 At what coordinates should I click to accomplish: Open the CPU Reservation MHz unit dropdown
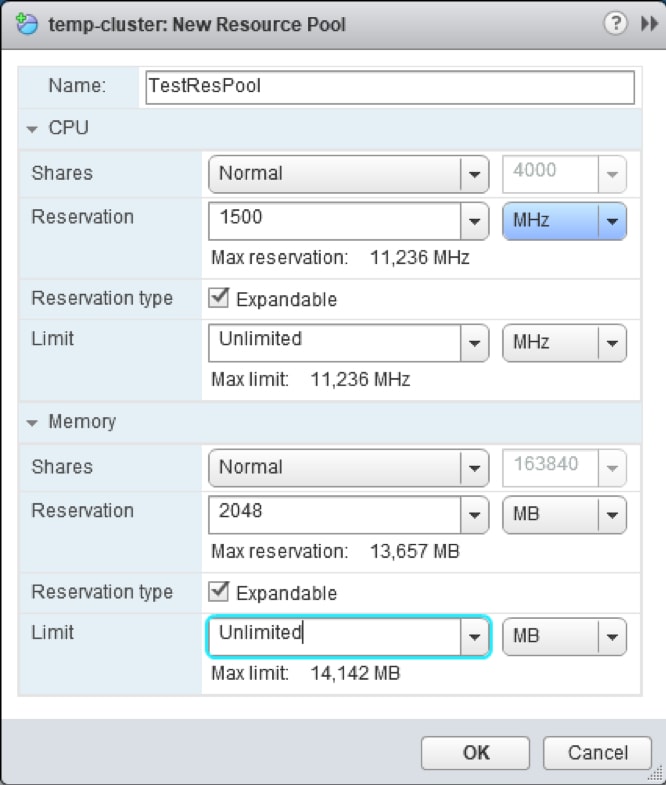click(x=611, y=221)
